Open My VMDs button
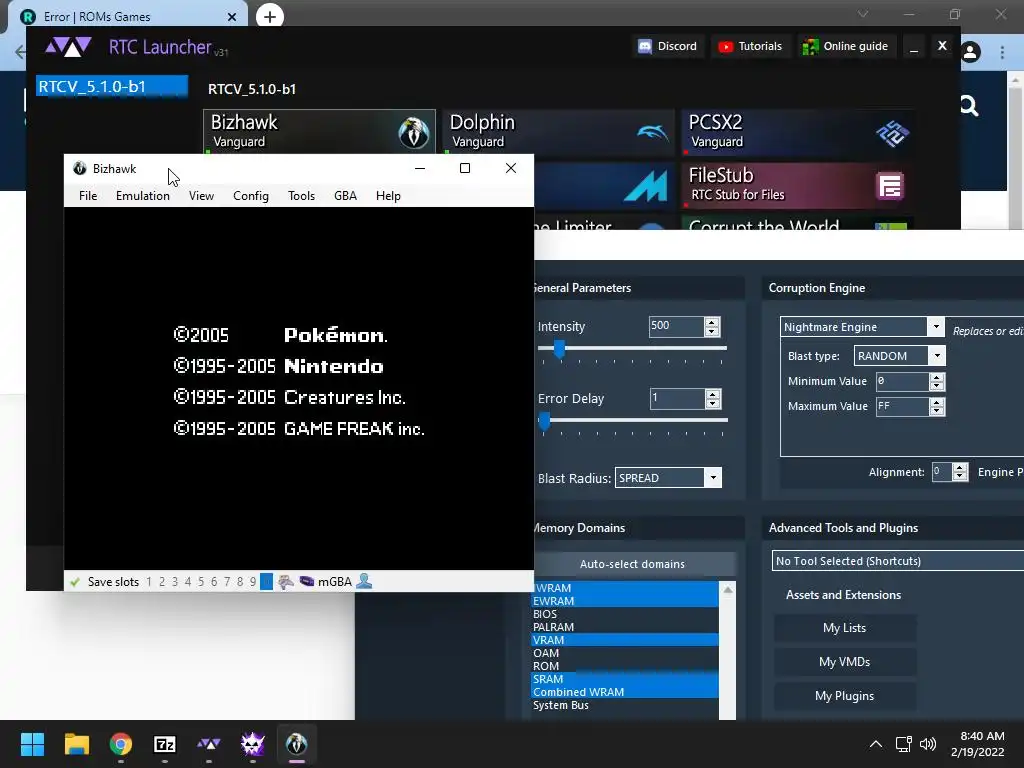 tap(844, 662)
